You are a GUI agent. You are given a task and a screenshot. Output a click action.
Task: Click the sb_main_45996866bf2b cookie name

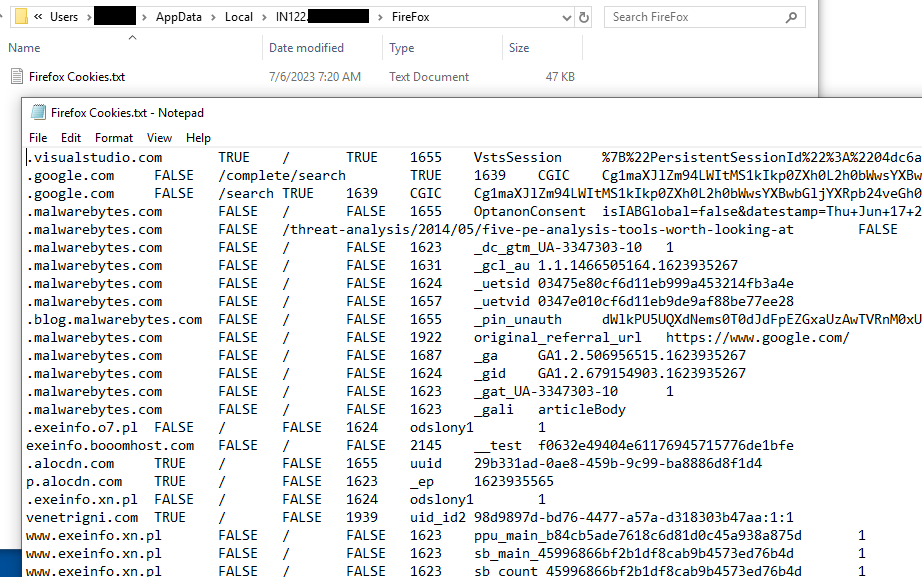[633, 554]
